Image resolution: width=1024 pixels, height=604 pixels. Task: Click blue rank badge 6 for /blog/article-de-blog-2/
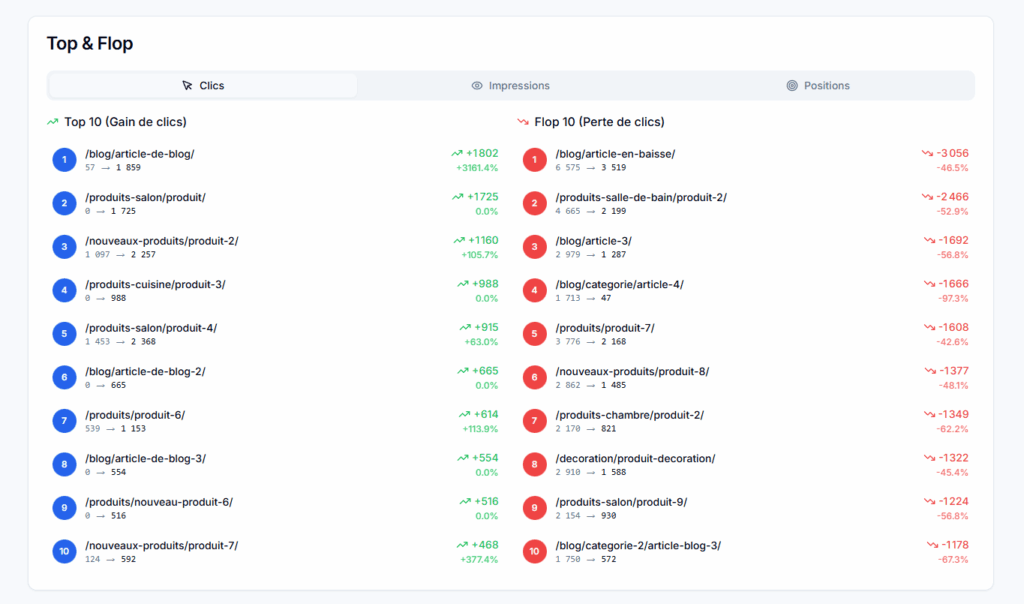tap(64, 377)
